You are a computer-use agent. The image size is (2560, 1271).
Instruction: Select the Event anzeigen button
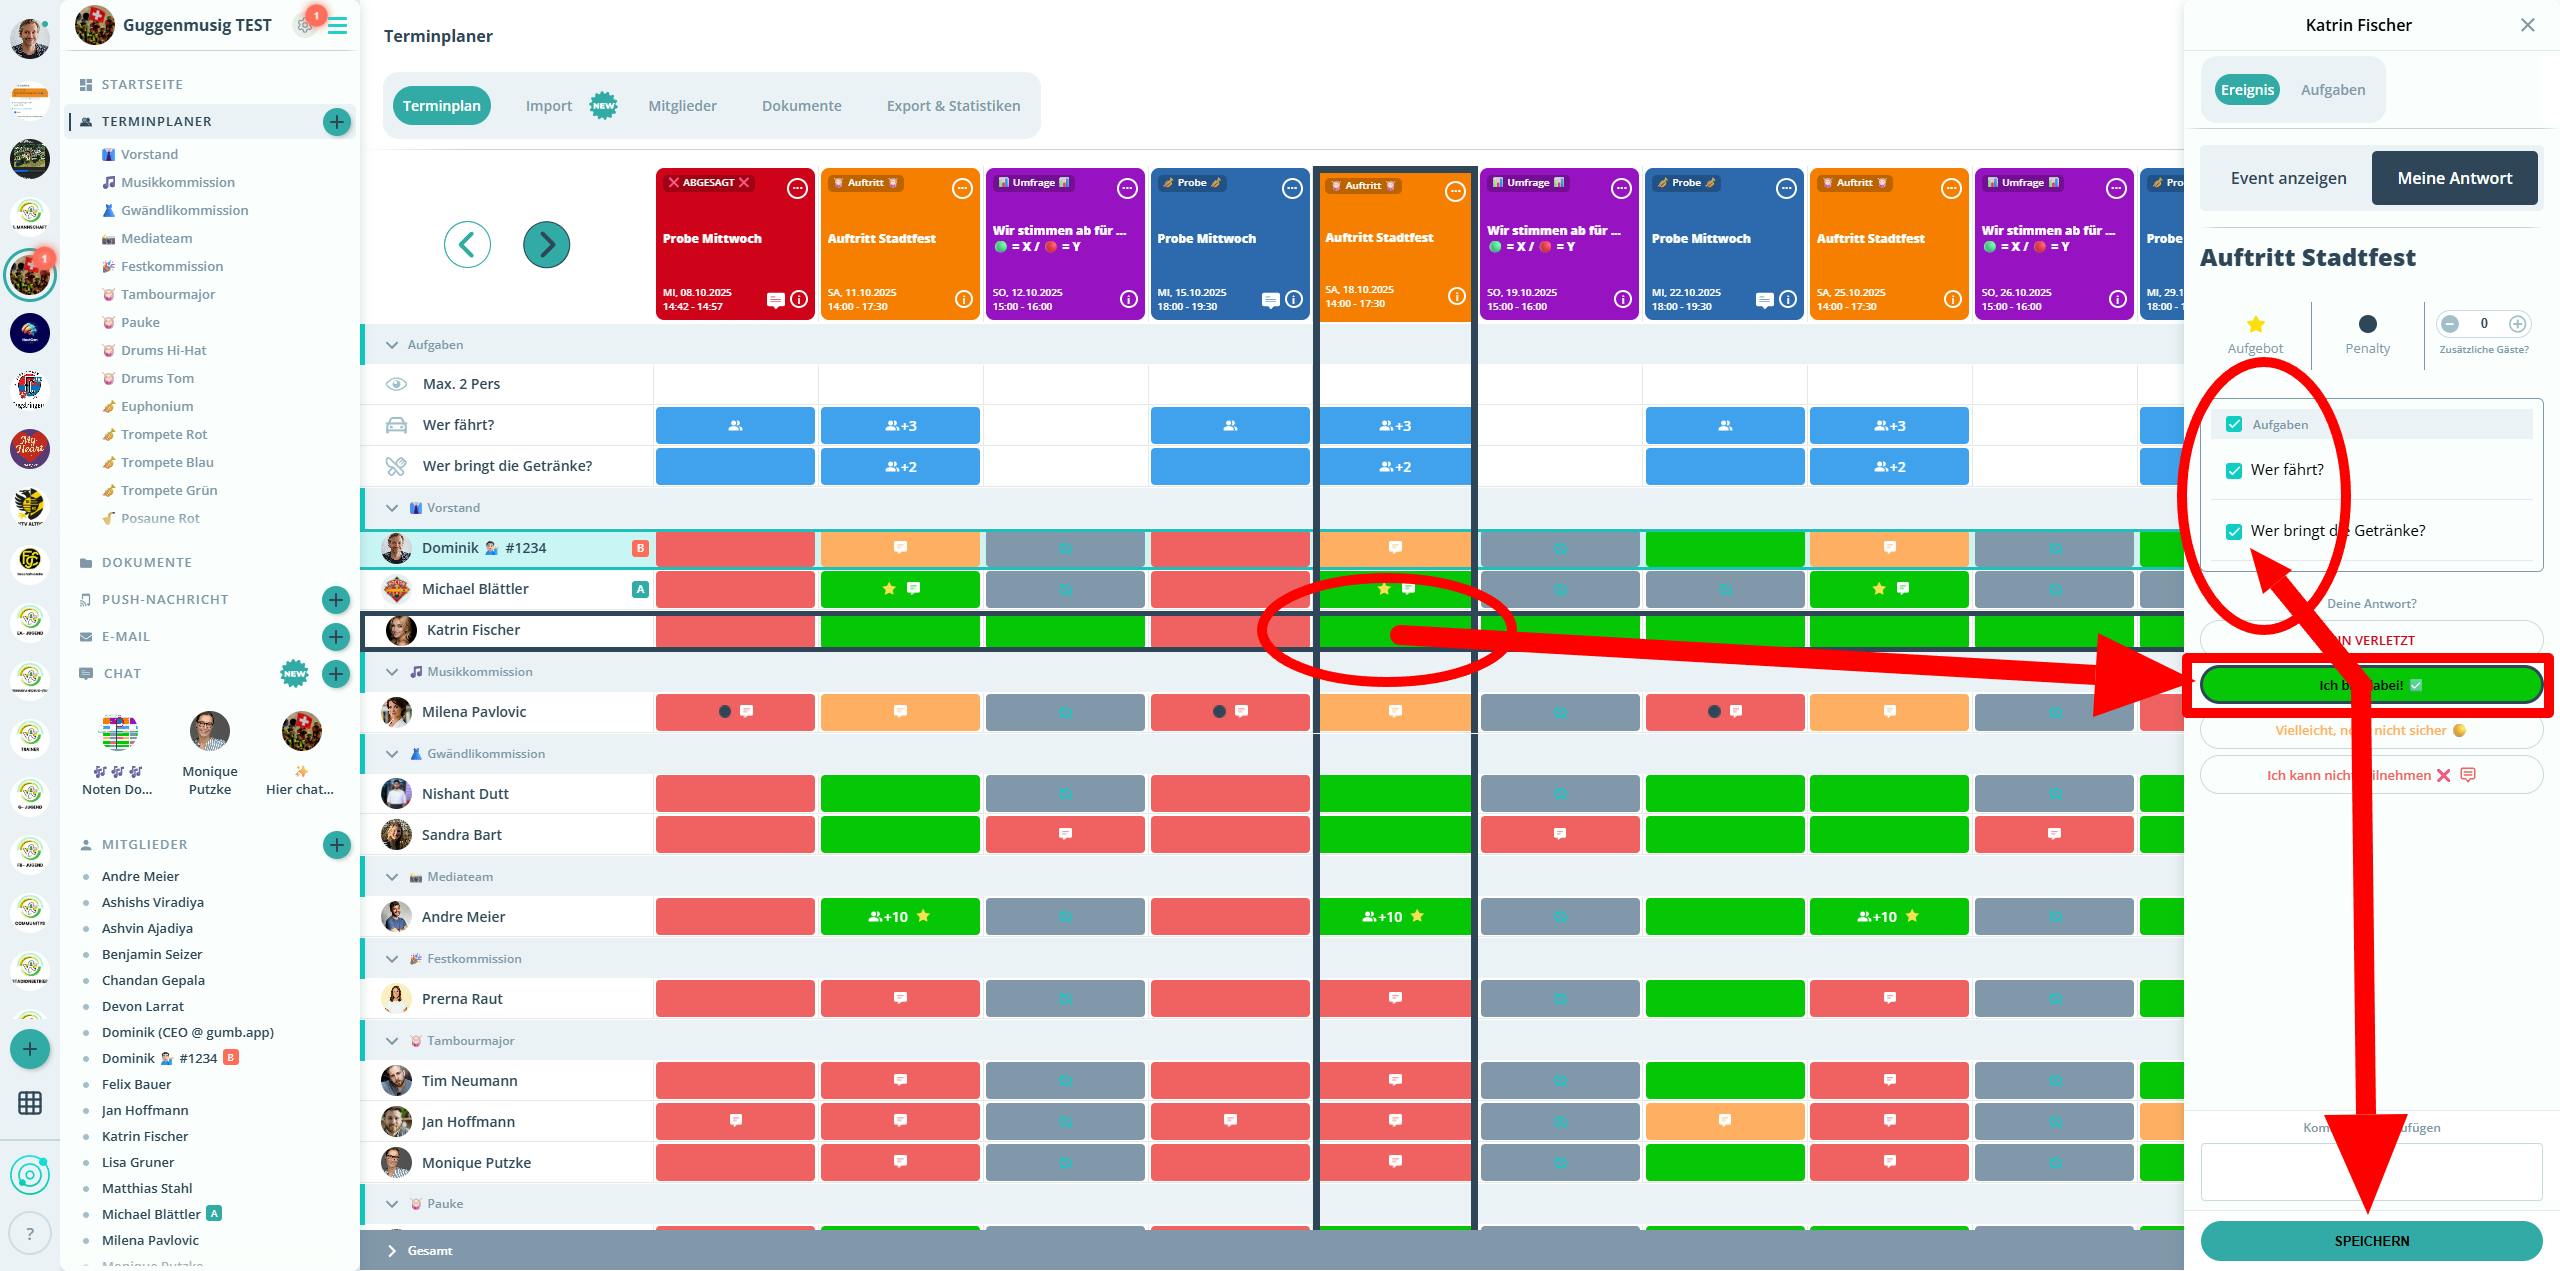2288,178
